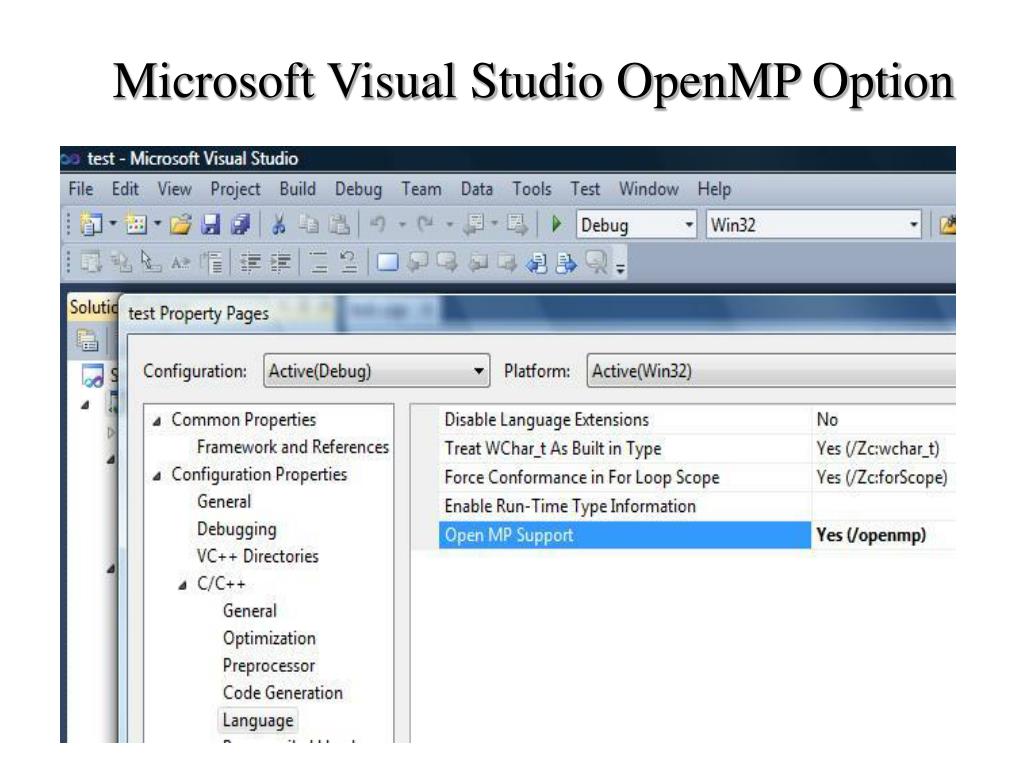Click the Navigate Backward icon
Viewport: 1024px width, 768px height.
click(473, 225)
